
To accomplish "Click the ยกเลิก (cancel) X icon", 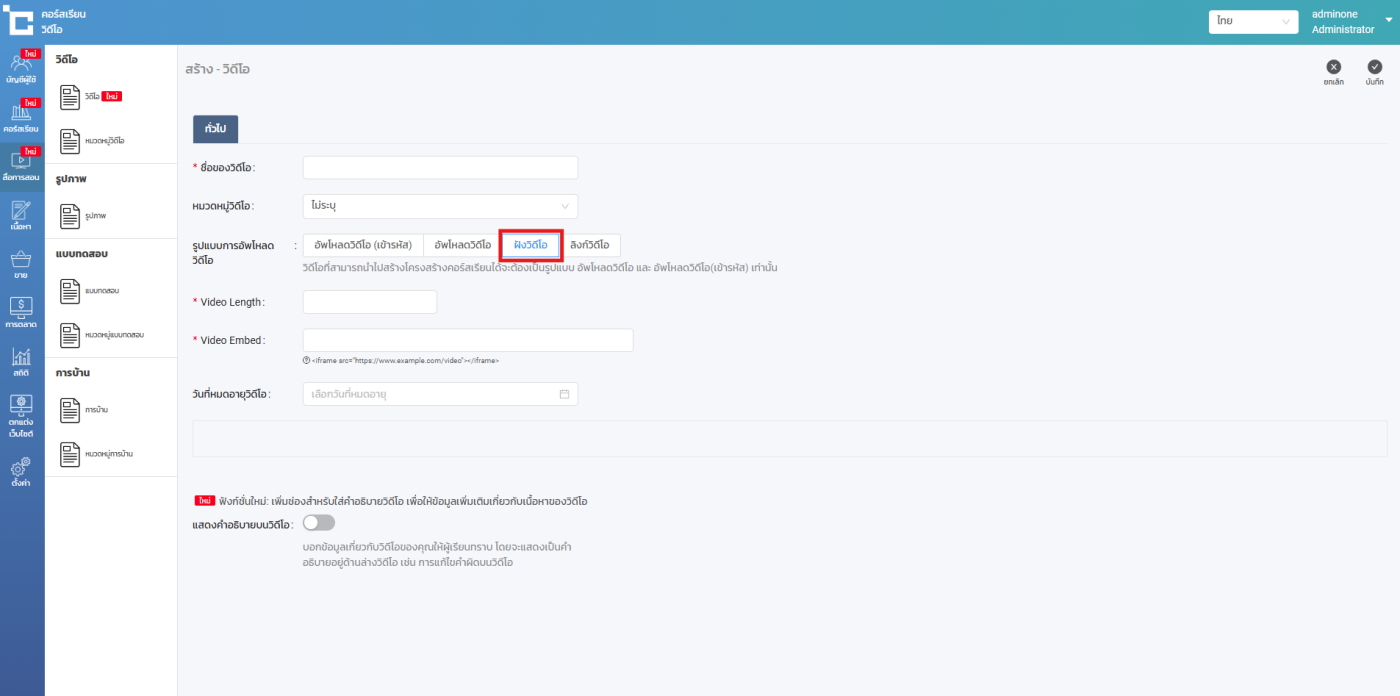I will point(1333,67).
